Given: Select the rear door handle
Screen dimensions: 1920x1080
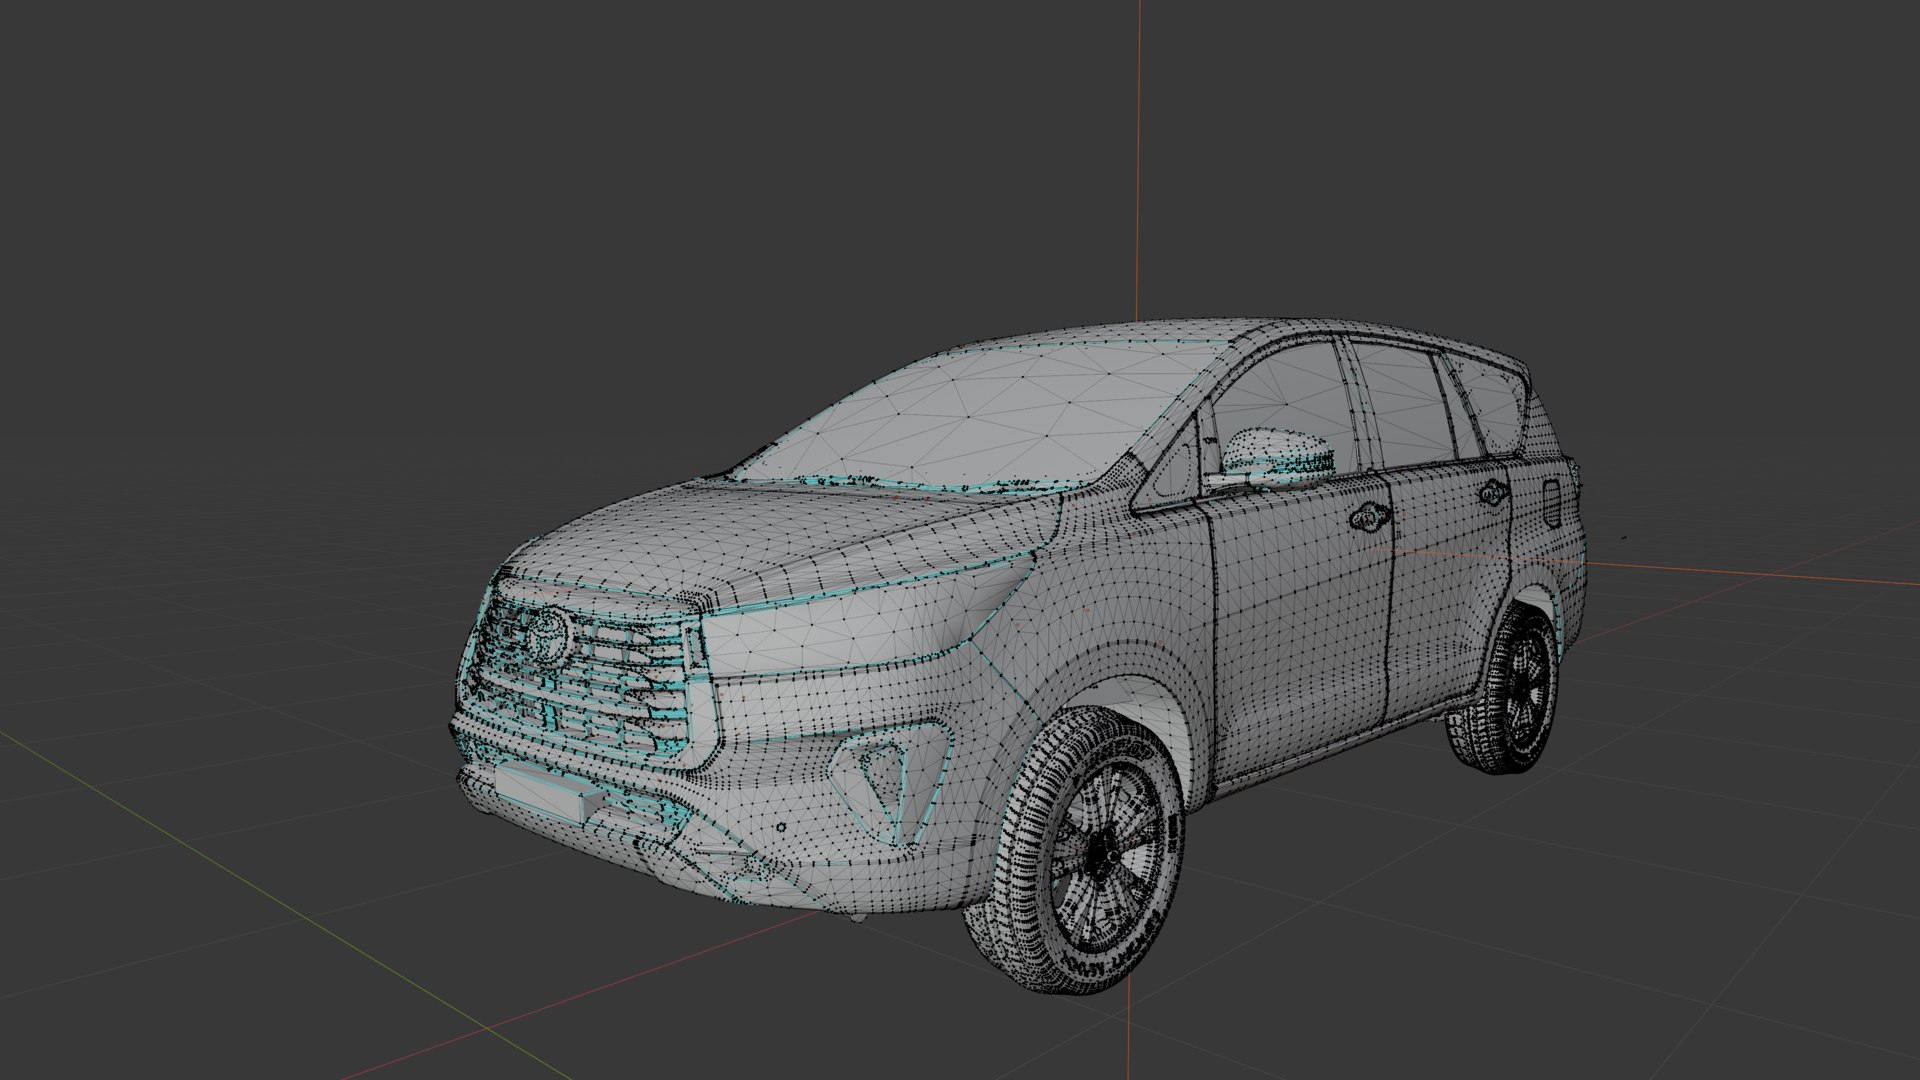Looking at the screenshot, I should tap(1494, 493).
